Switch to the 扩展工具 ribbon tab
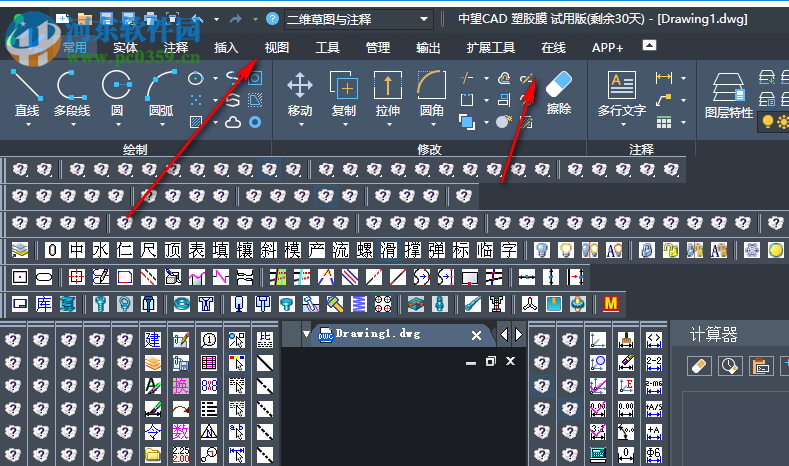789x466 pixels. coord(491,47)
